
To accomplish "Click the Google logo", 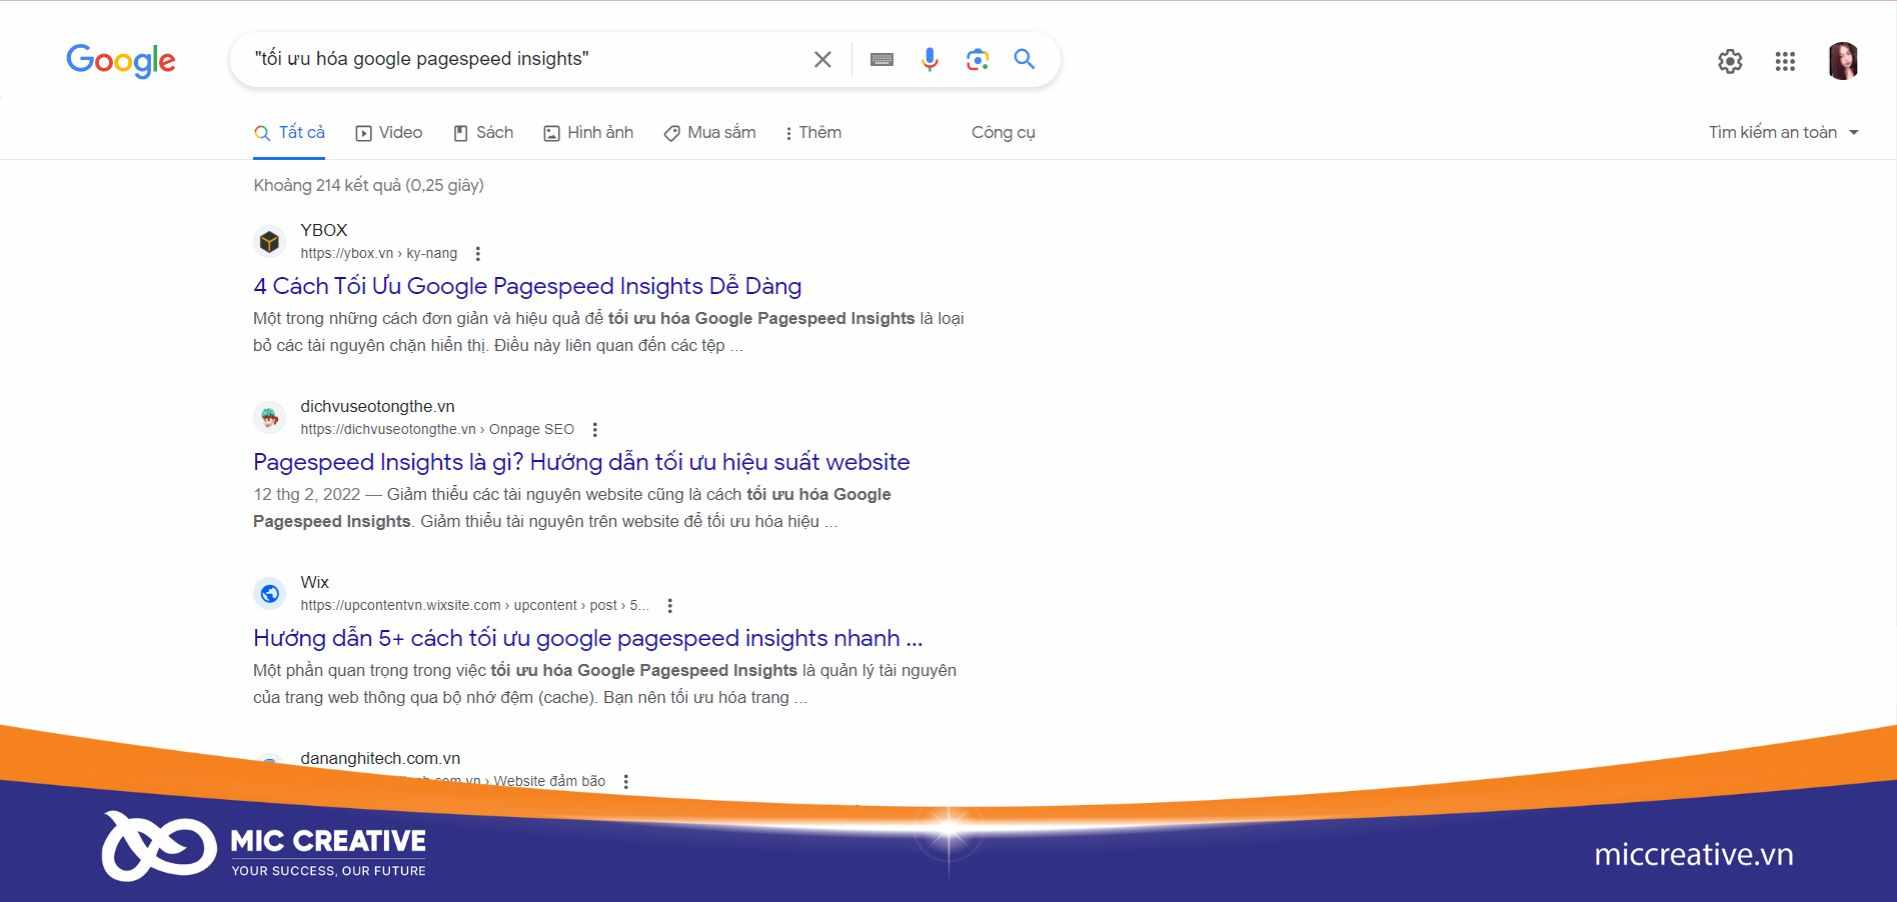I will coord(121,60).
